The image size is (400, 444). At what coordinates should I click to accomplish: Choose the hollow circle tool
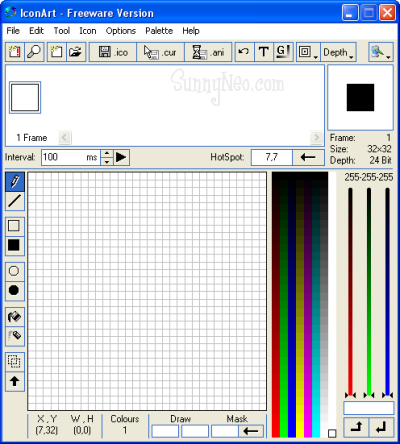coord(15,271)
